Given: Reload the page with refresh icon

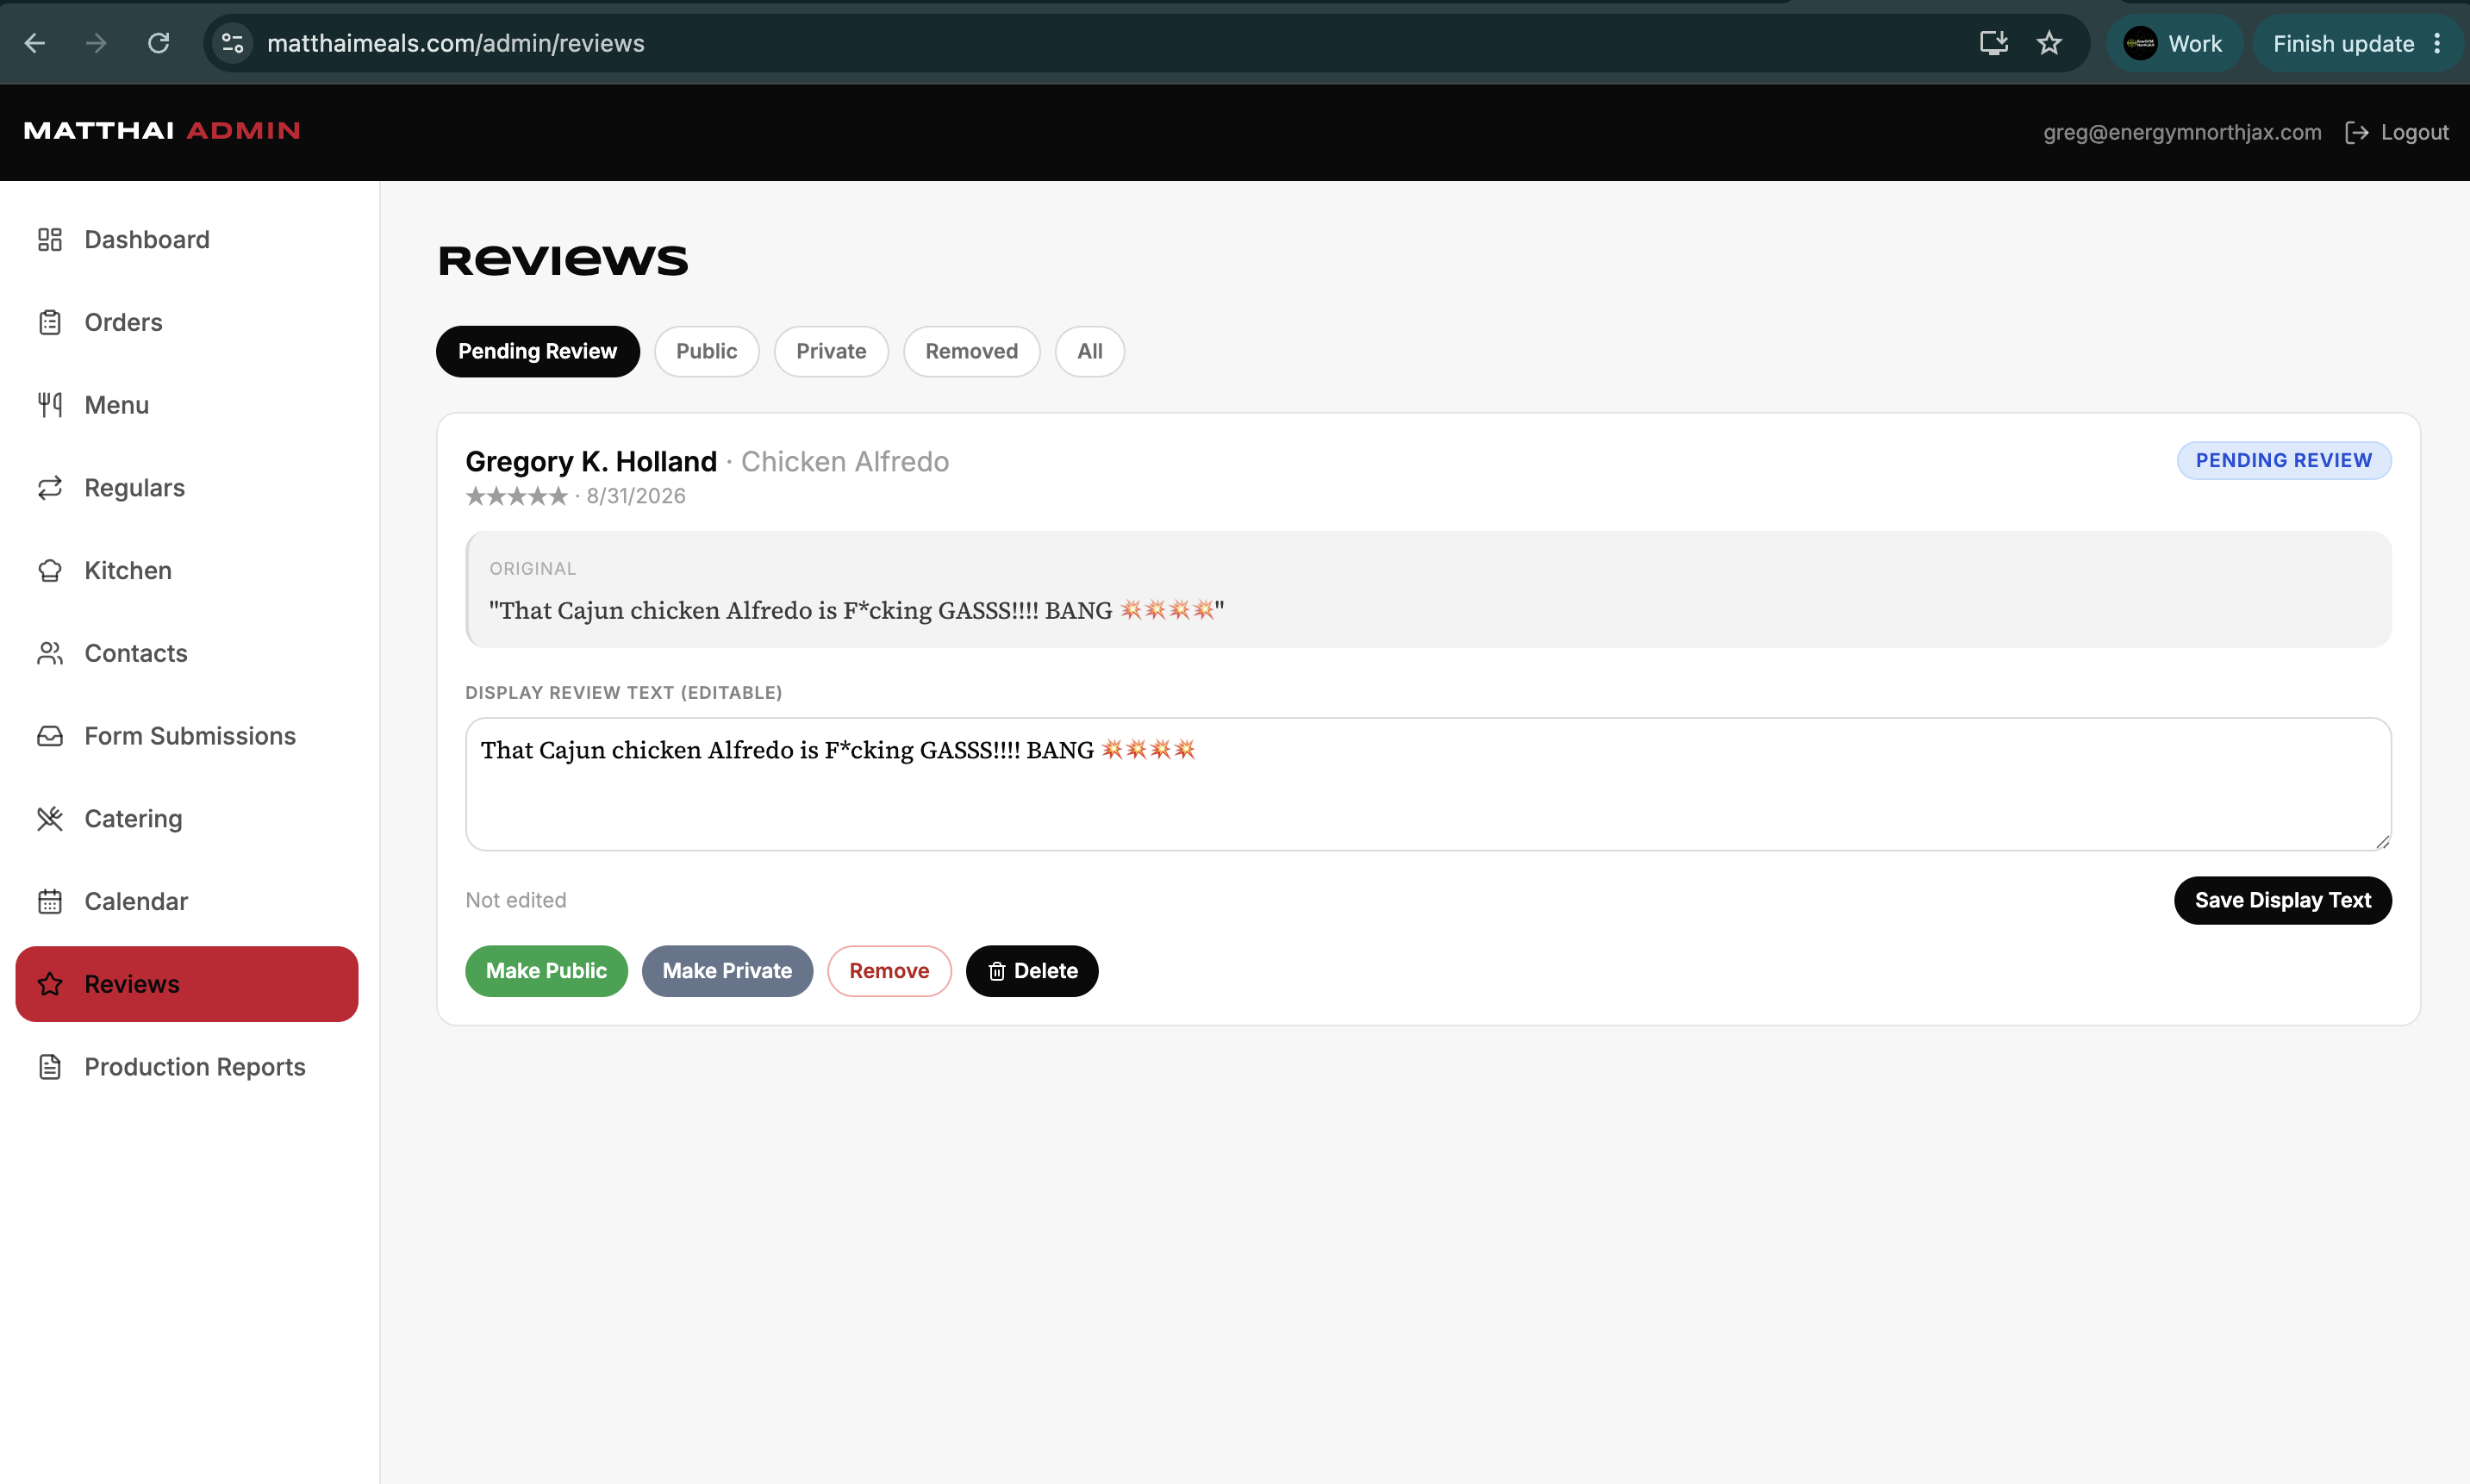Looking at the screenshot, I should 158,43.
